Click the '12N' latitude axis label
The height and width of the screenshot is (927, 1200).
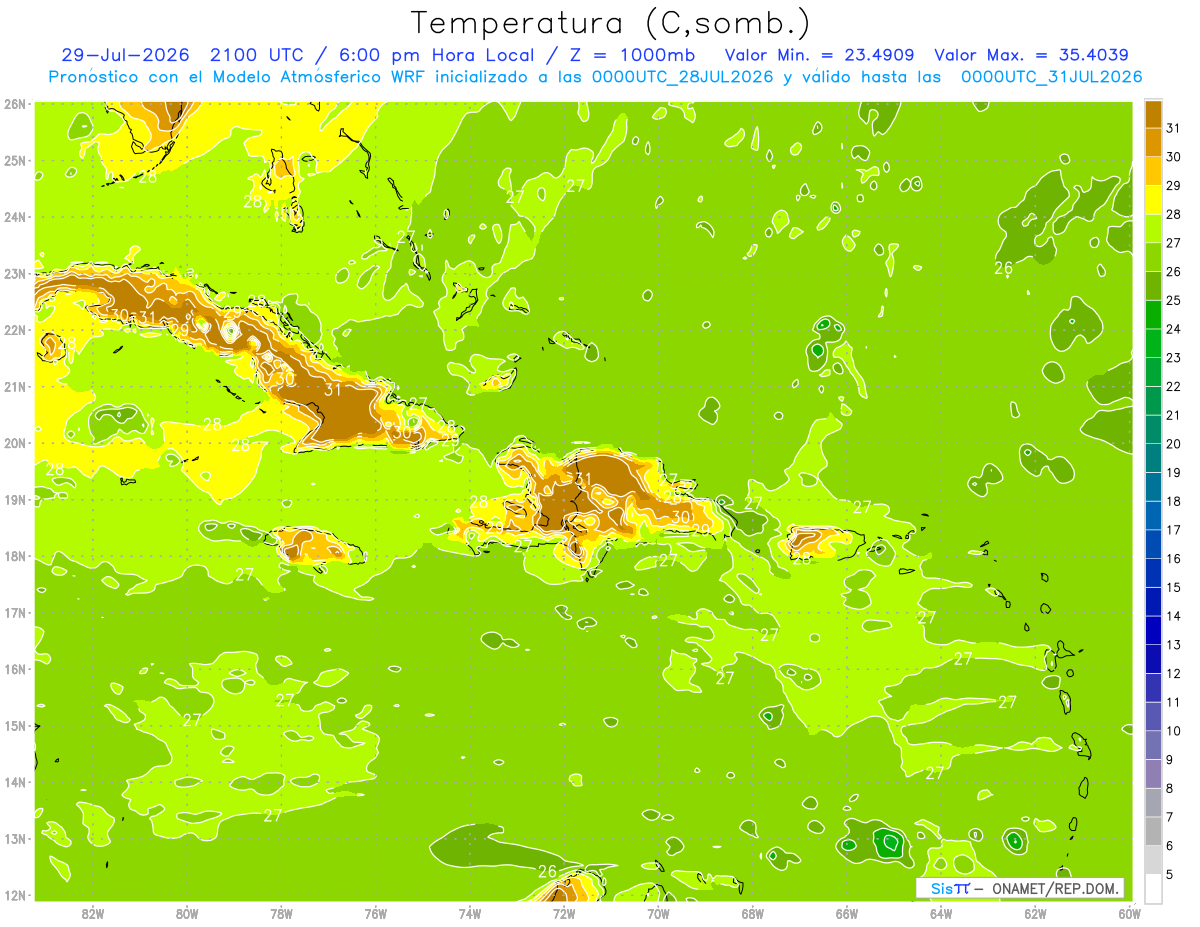click(14, 895)
